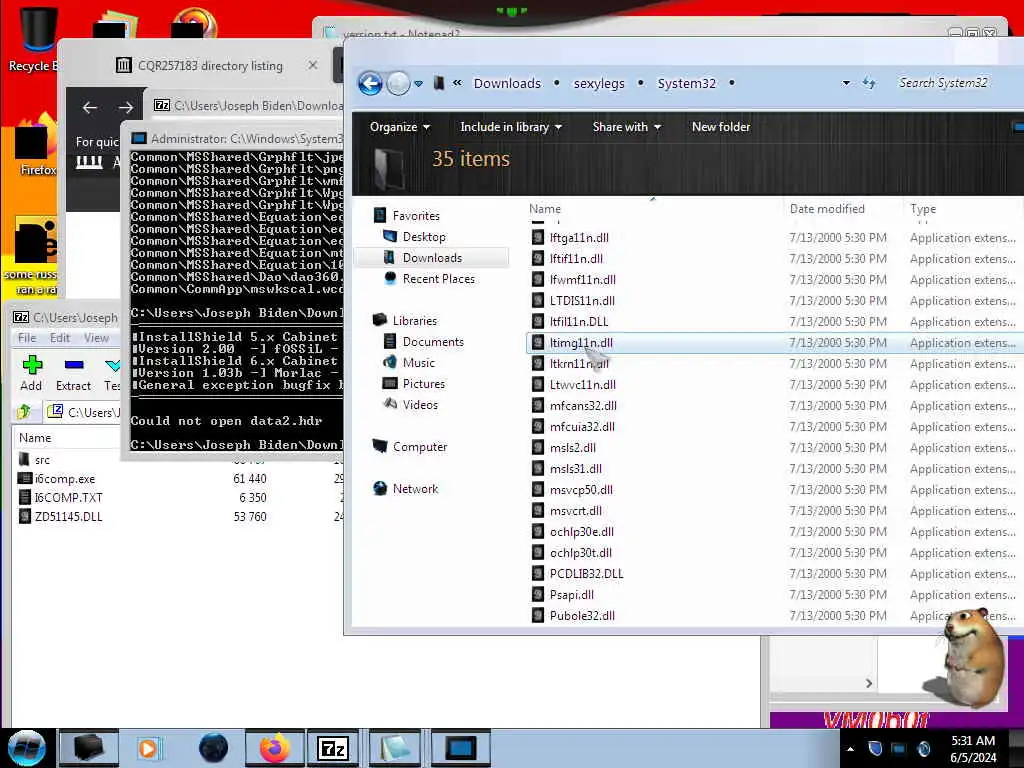1024x768 pixels.
Task: Sort files by Date modified column
Action: click(827, 209)
